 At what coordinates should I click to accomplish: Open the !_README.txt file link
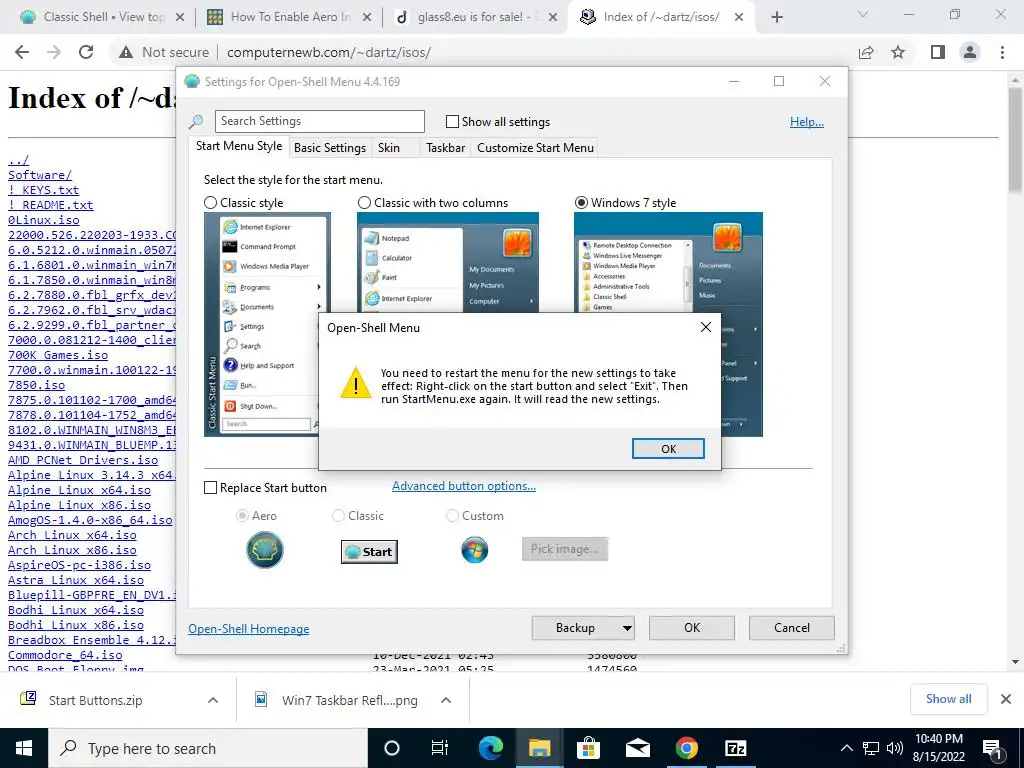coord(50,205)
